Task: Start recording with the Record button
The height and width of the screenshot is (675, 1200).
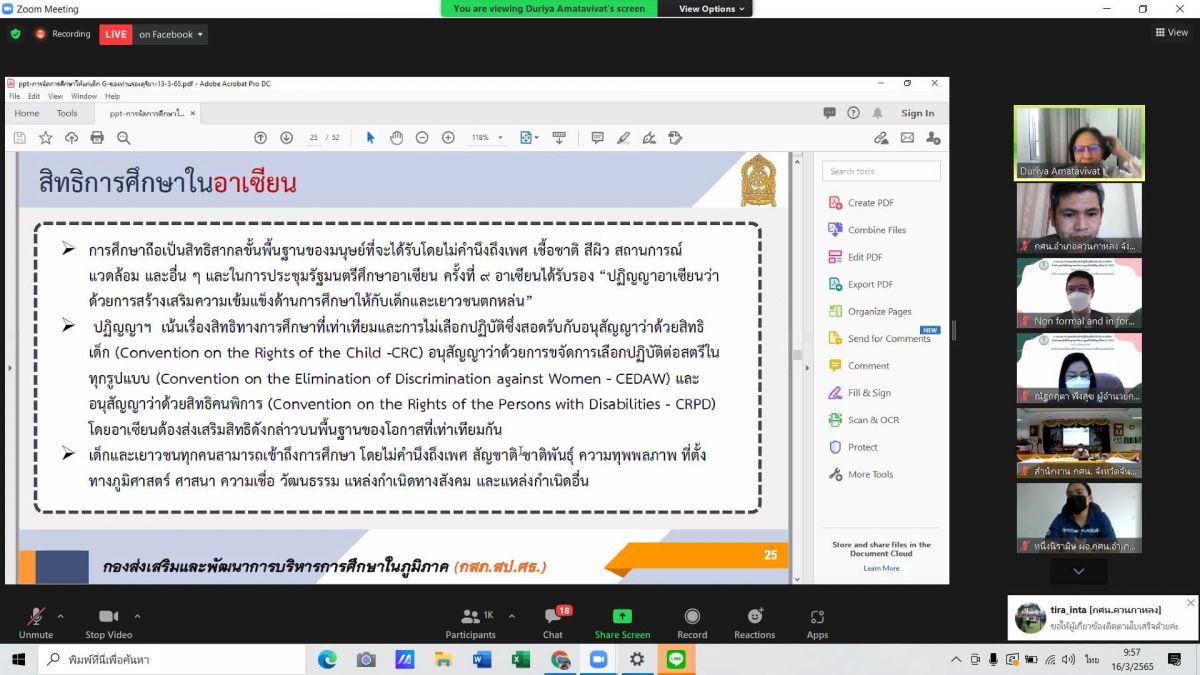Action: click(x=692, y=622)
